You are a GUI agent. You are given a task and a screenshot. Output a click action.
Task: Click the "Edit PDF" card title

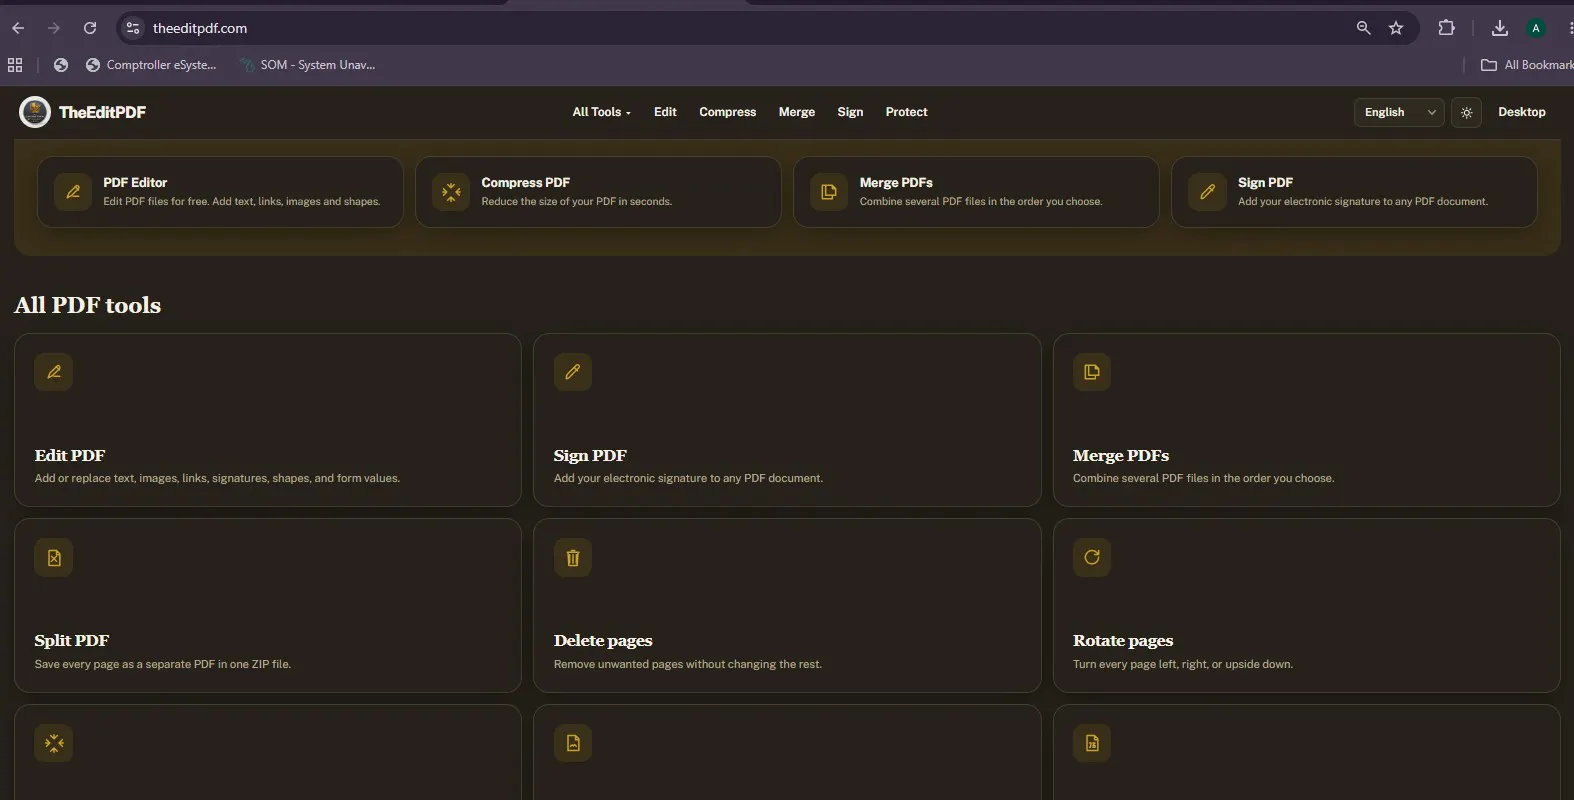70,456
